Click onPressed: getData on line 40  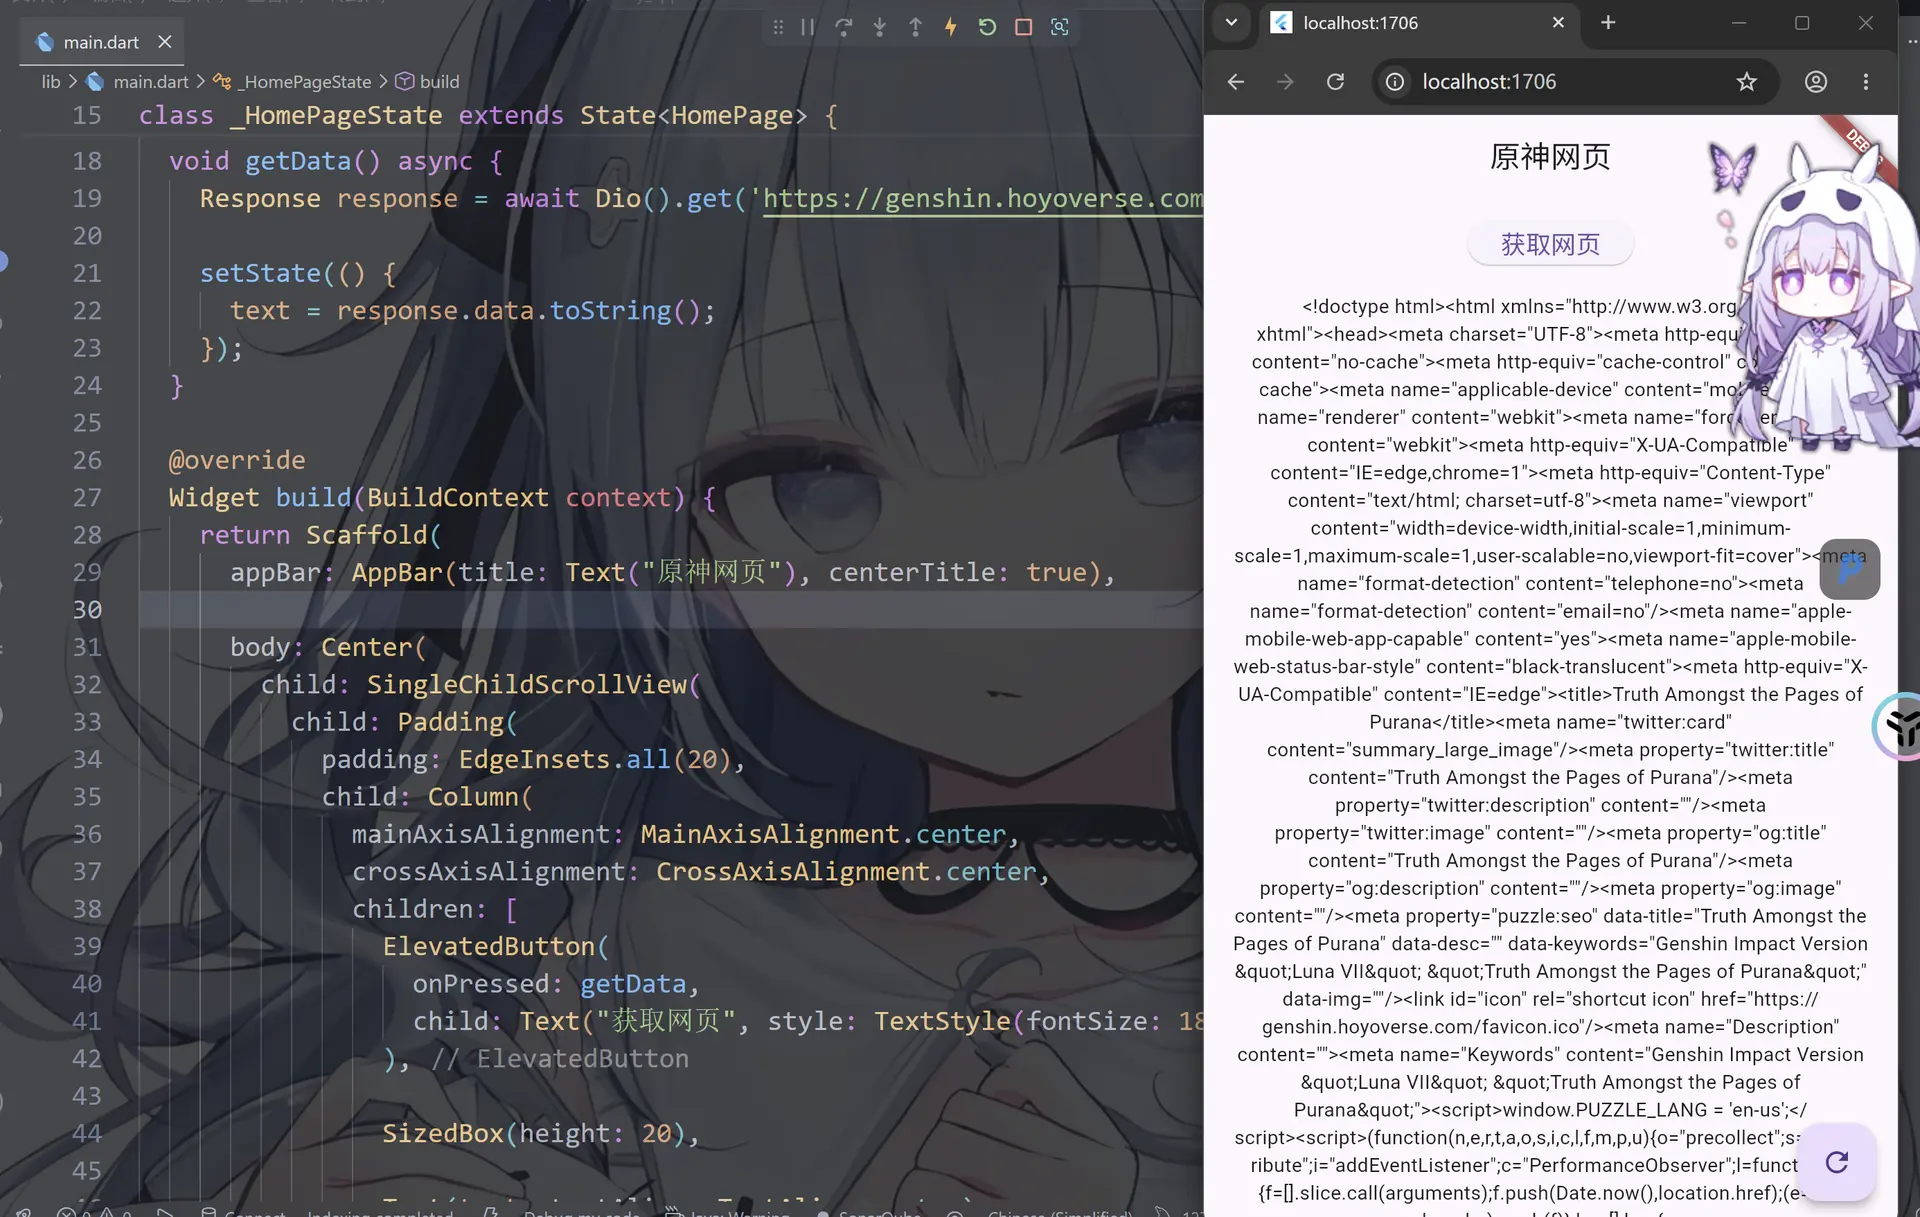pyautogui.click(x=556, y=984)
